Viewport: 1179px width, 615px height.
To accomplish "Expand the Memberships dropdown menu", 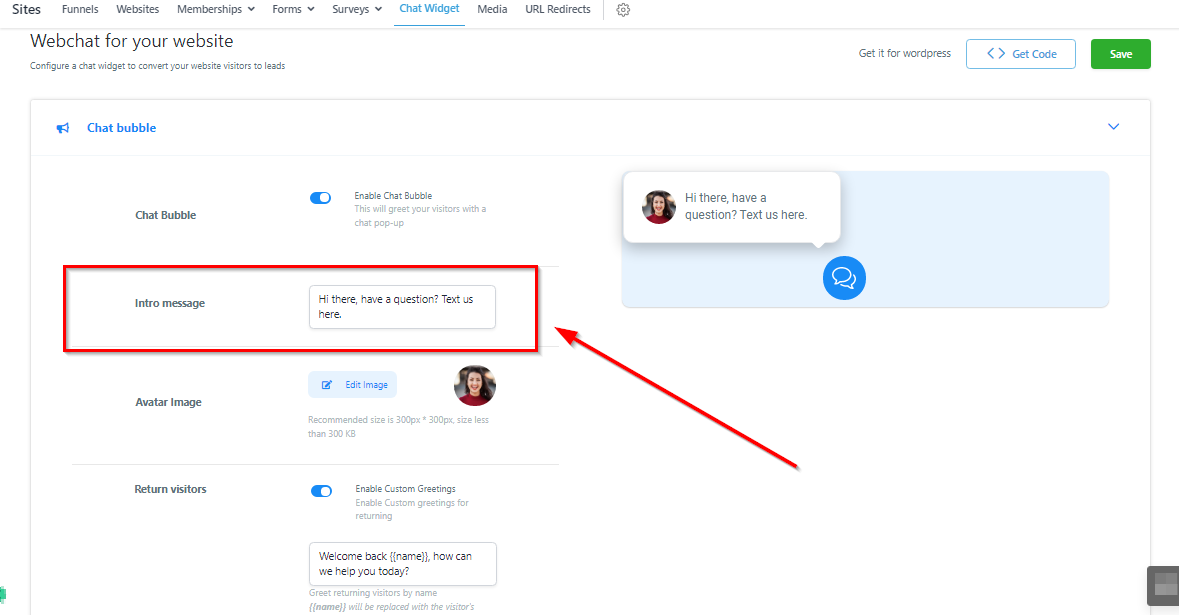I will tap(215, 10).
